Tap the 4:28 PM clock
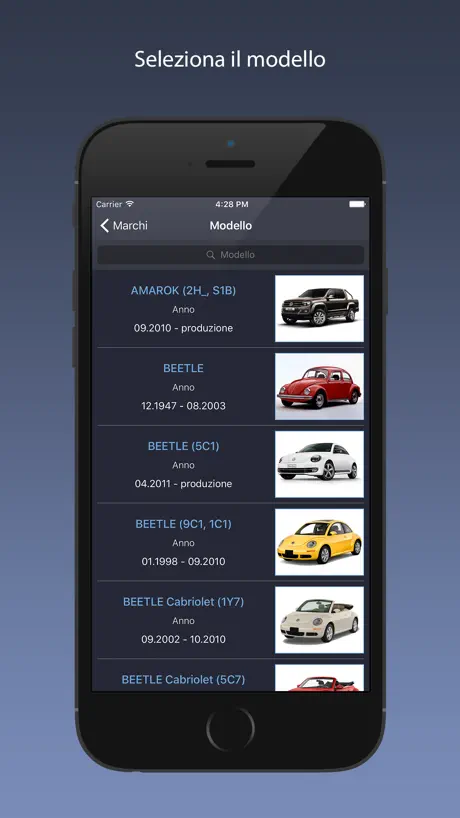 point(232,204)
